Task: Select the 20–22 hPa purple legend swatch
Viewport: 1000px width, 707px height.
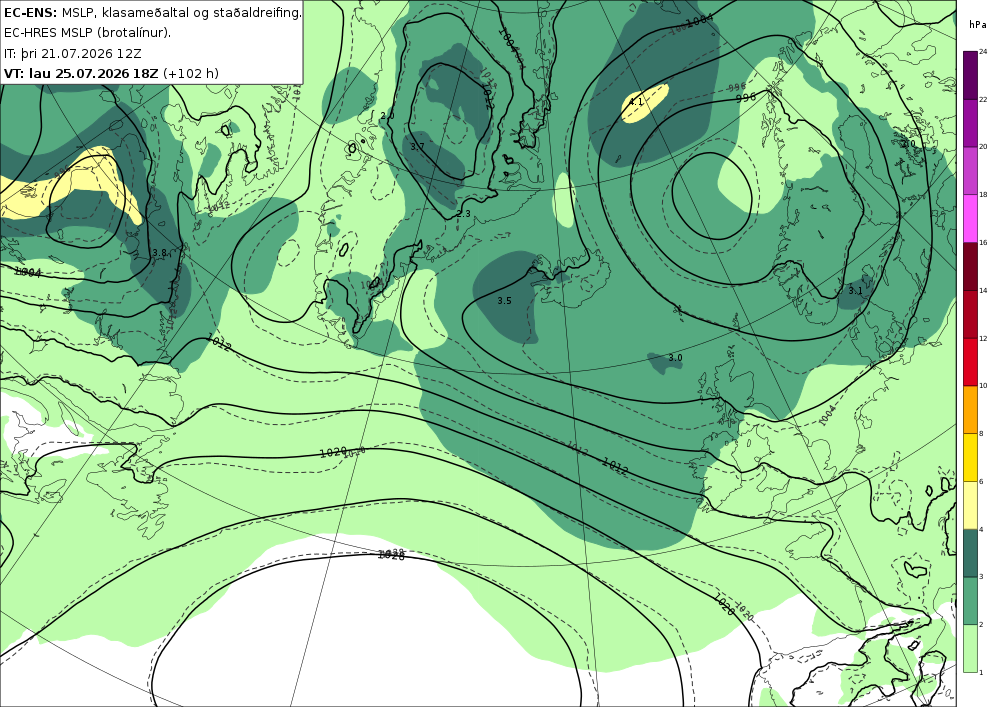Action: [x=970, y=123]
